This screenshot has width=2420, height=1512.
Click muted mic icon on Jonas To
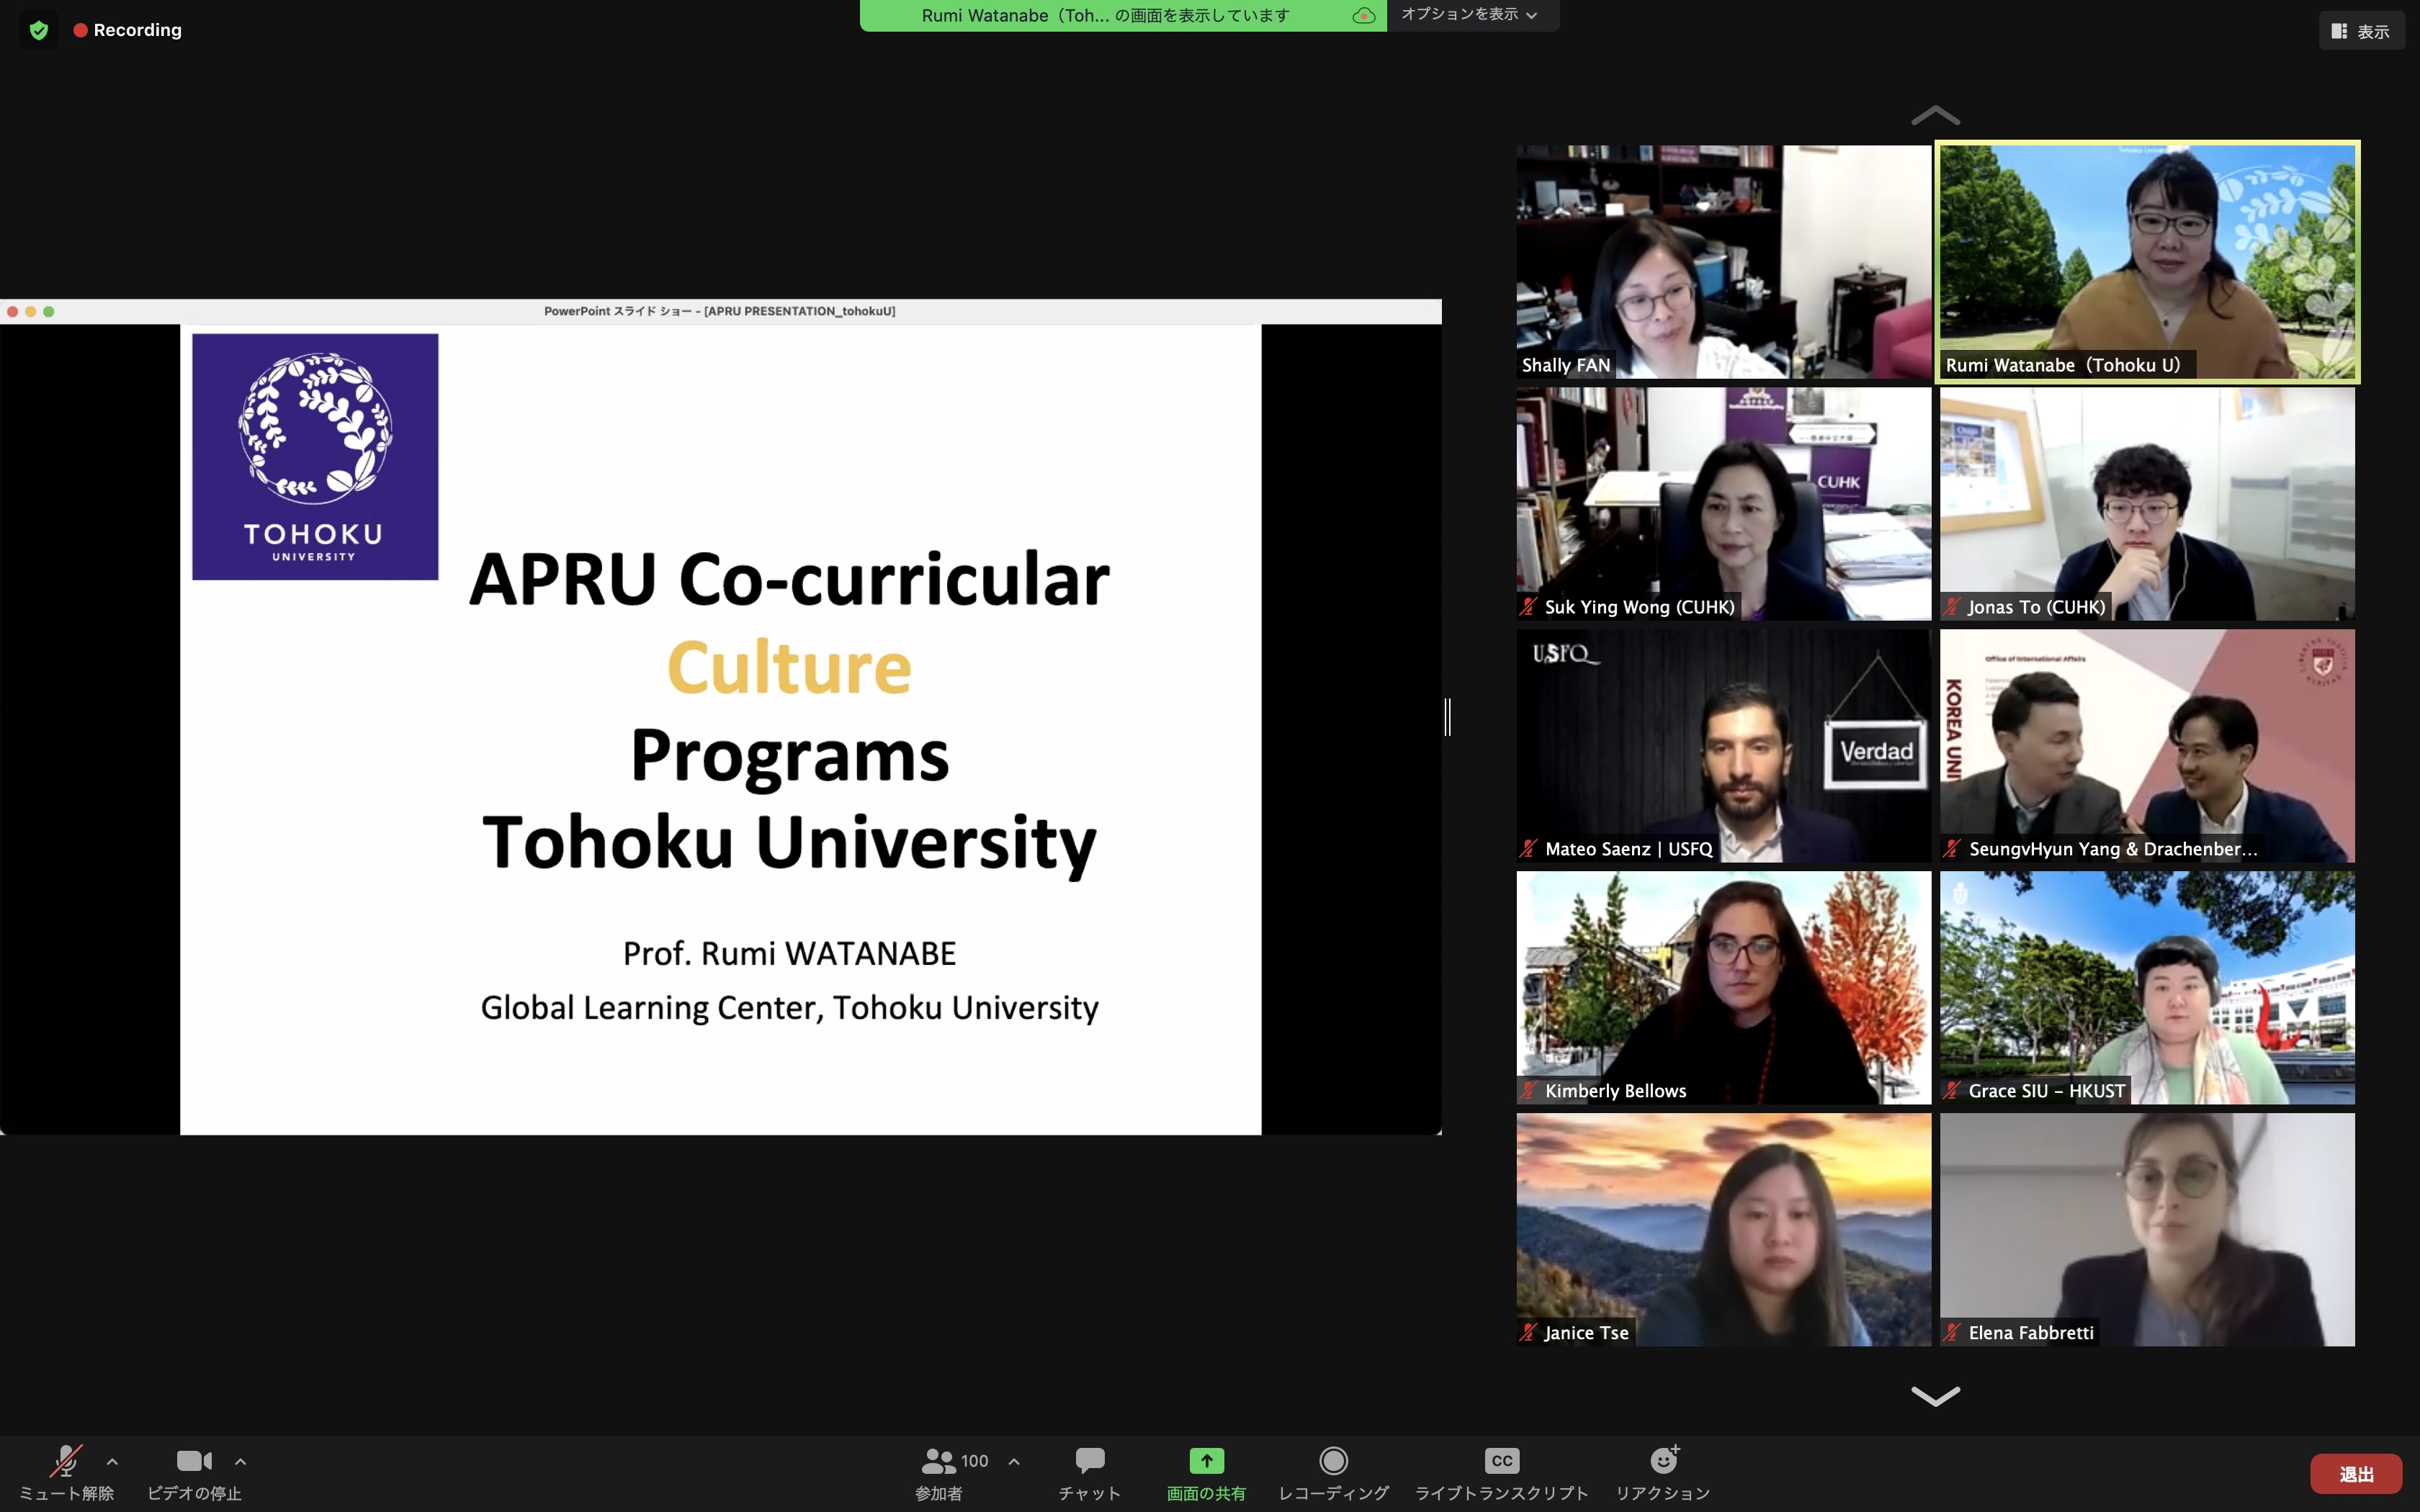click(x=1951, y=607)
